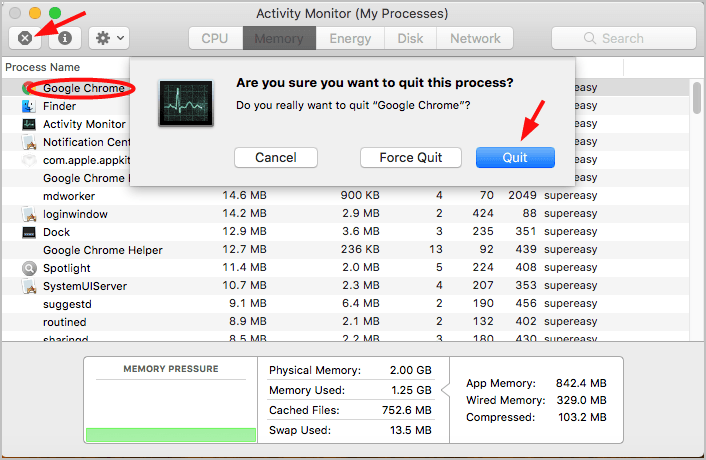Click Activity Monitor's icon in process list
The image size is (706, 460).
pyautogui.click(x=29, y=124)
